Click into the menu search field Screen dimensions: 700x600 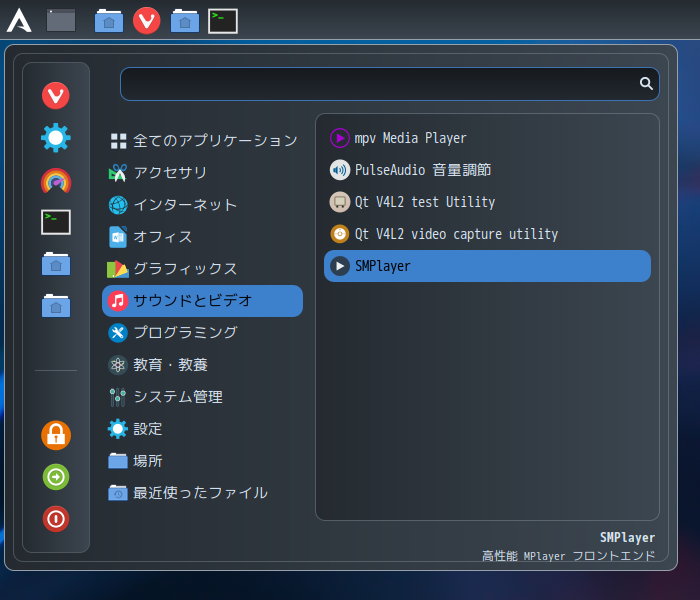389,84
